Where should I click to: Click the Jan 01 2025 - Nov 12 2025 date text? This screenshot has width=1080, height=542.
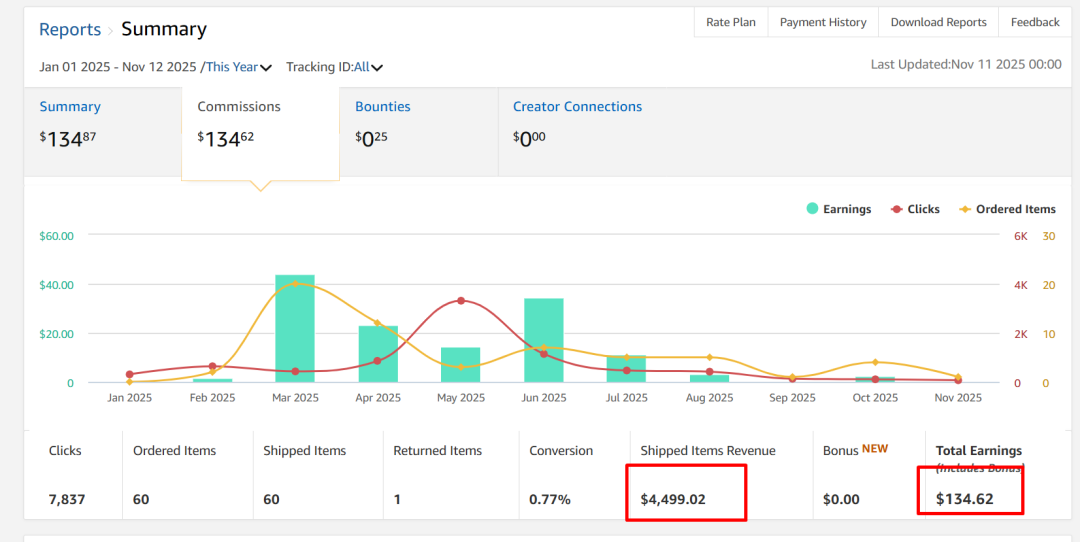point(120,67)
